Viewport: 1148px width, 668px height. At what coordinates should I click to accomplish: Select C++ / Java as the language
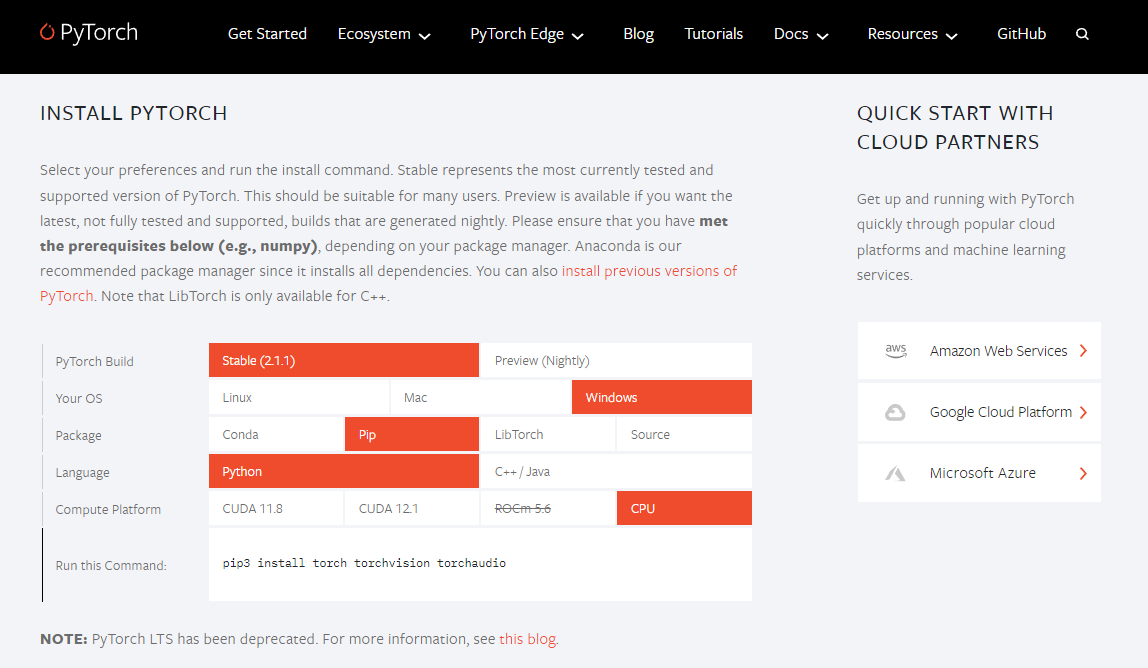616,472
